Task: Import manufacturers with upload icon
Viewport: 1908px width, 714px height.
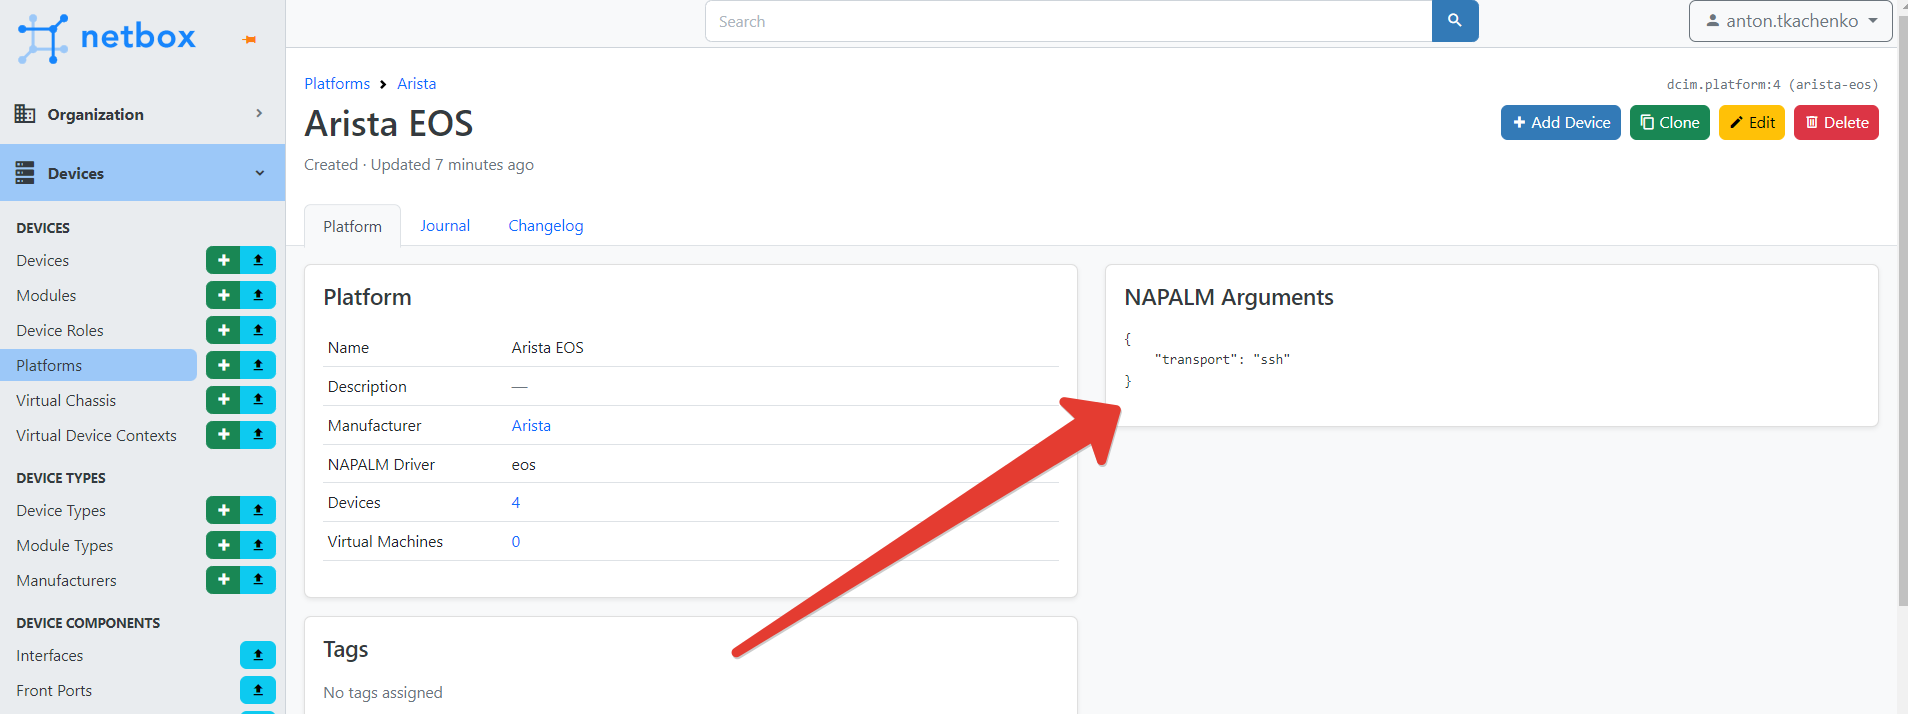Action: (258, 580)
